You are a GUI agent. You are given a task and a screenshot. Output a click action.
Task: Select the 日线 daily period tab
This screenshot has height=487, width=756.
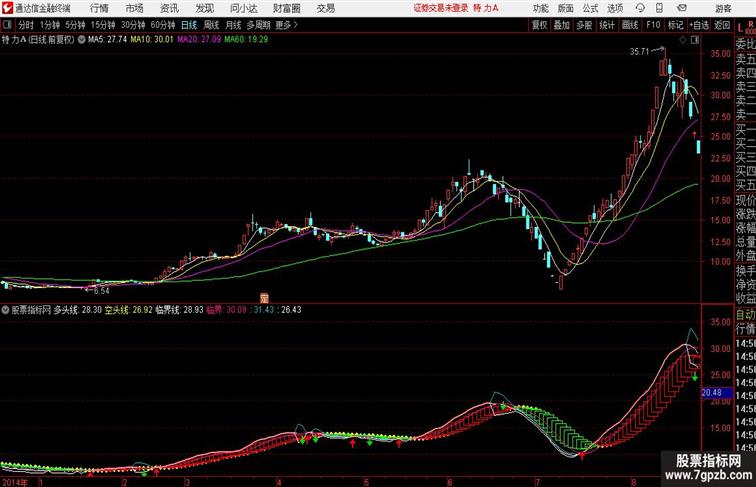click(x=189, y=25)
